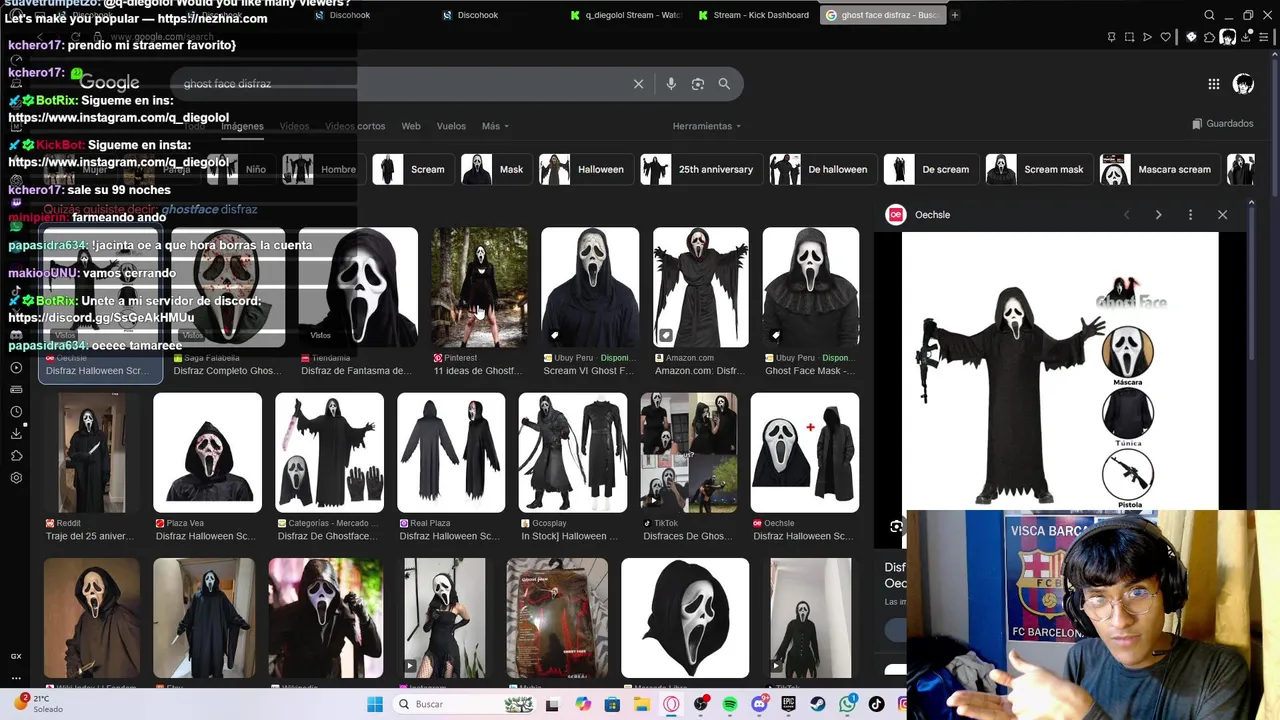Switch to Web search tab
The height and width of the screenshot is (720, 1280).
coord(411,126)
